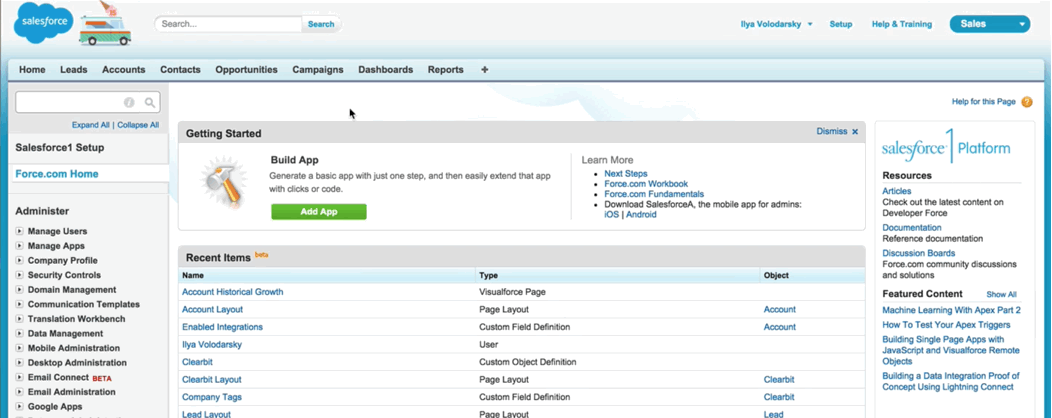Open the Force.com Fundamentals link

click(x=654, y=194)
